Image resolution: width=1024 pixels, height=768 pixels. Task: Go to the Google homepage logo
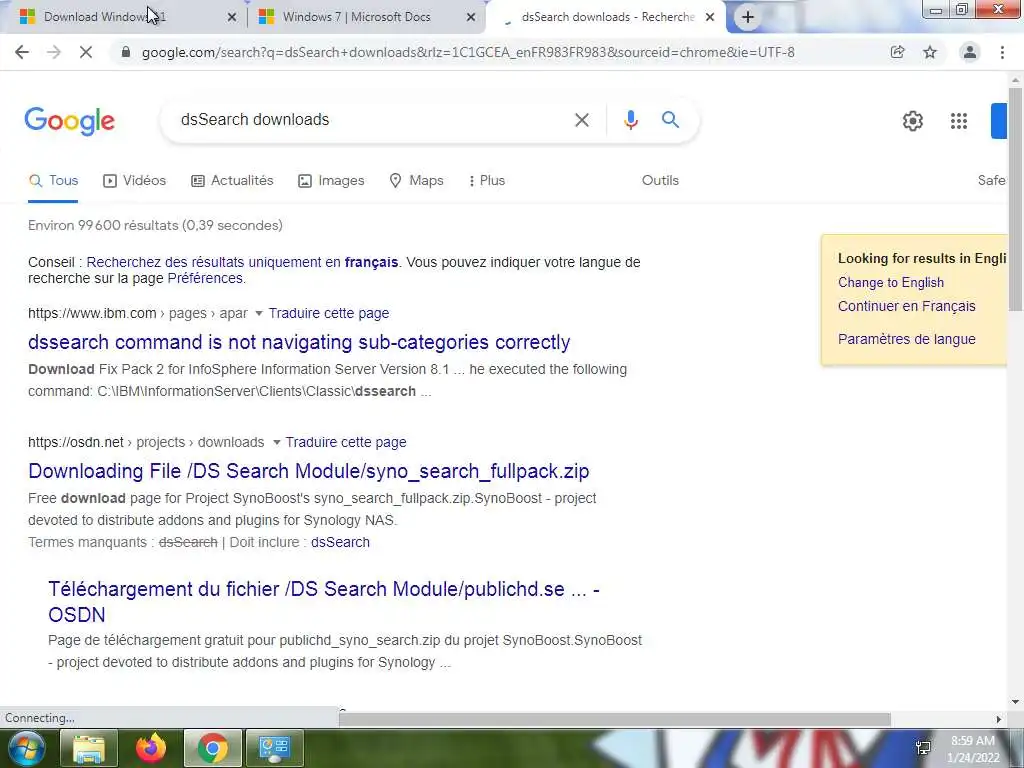(70, 121)
